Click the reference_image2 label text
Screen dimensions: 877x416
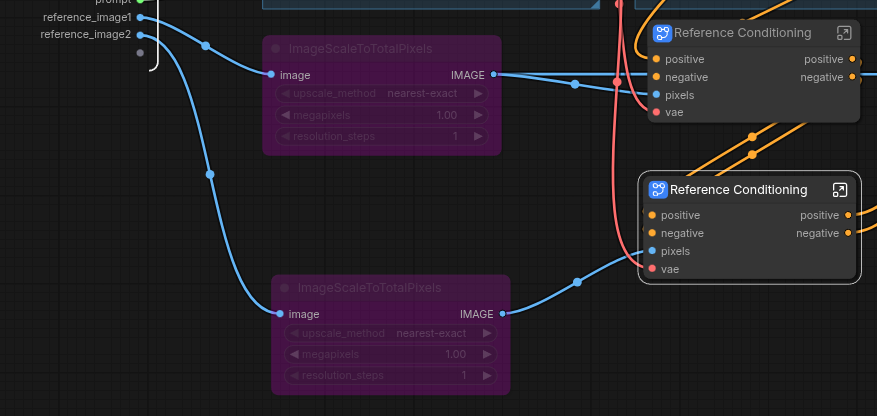coord(86,35)
